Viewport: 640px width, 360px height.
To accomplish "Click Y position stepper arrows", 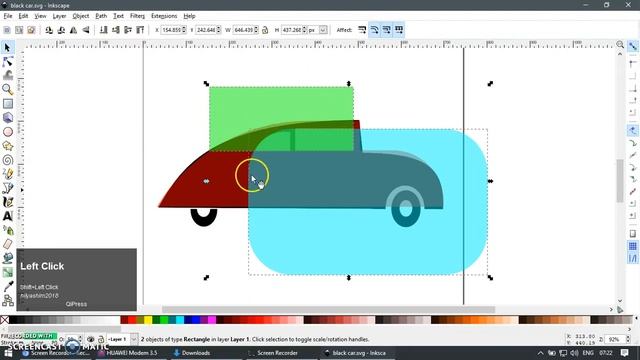I will coord(218,30).
